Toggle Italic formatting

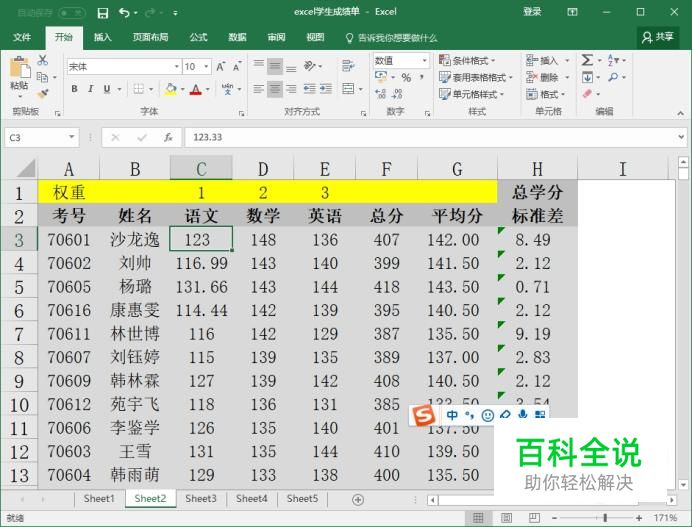point(90,89)
